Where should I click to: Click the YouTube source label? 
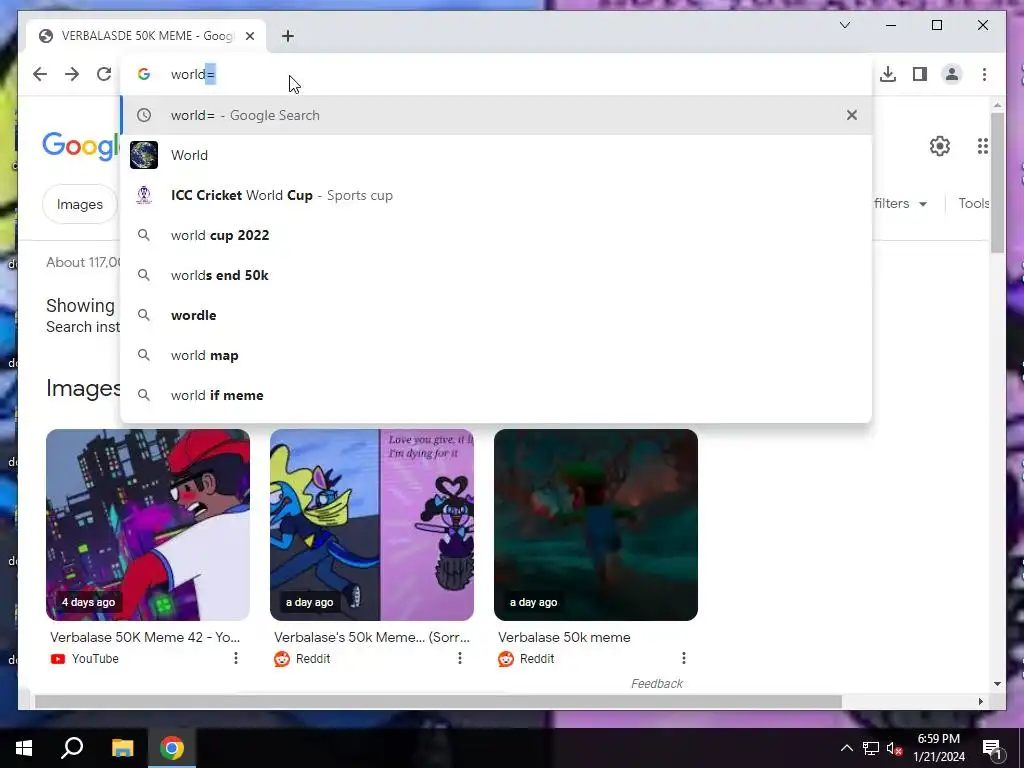tap(95, 659)
